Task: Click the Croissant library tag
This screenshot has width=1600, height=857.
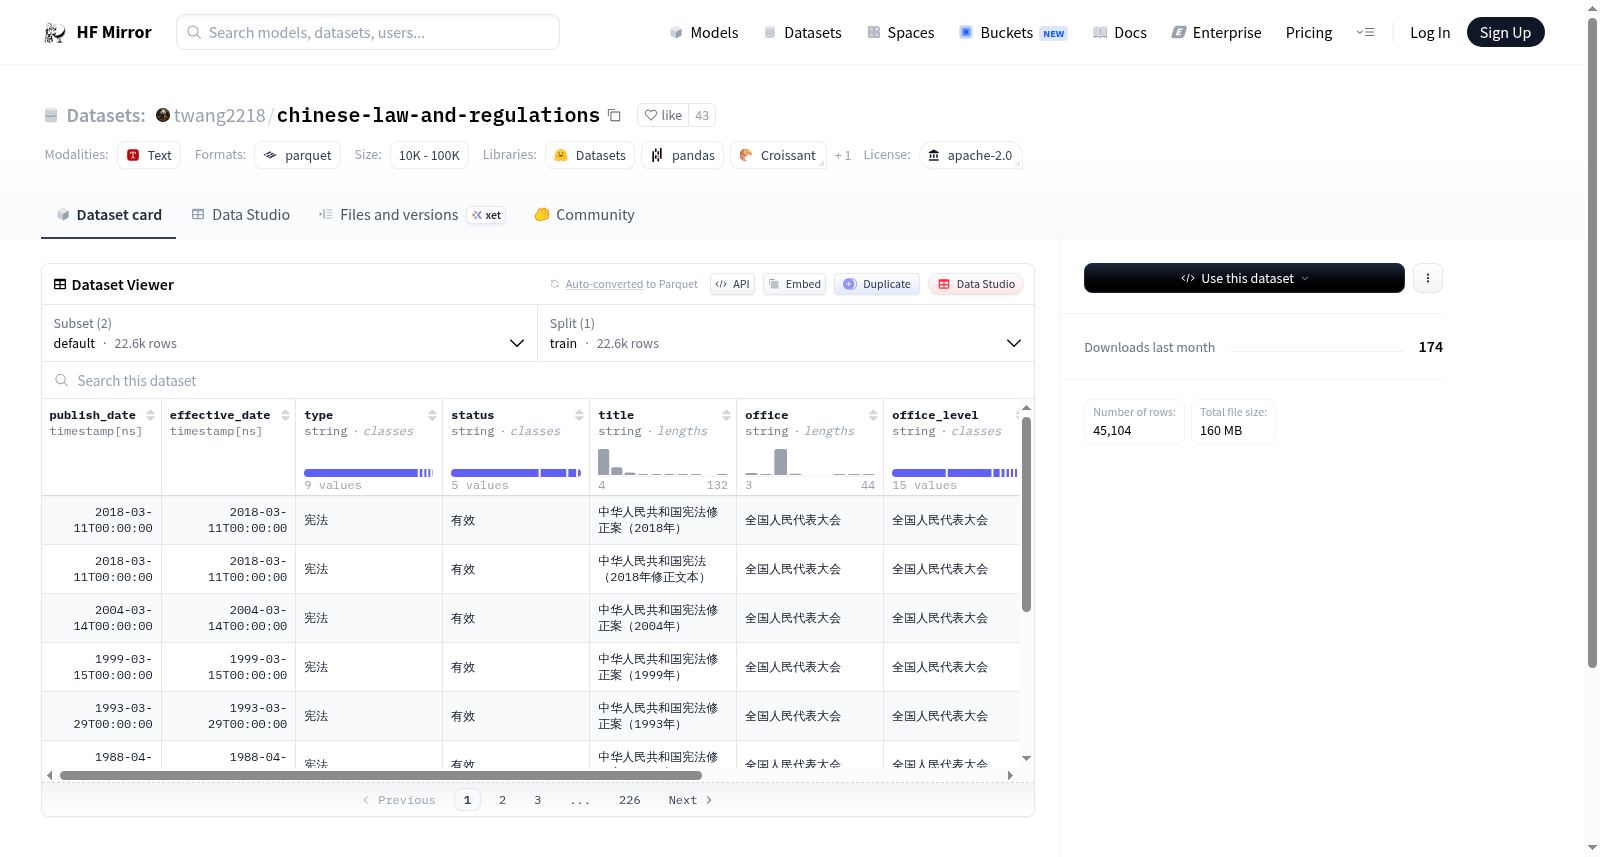Action: point(778,155)
